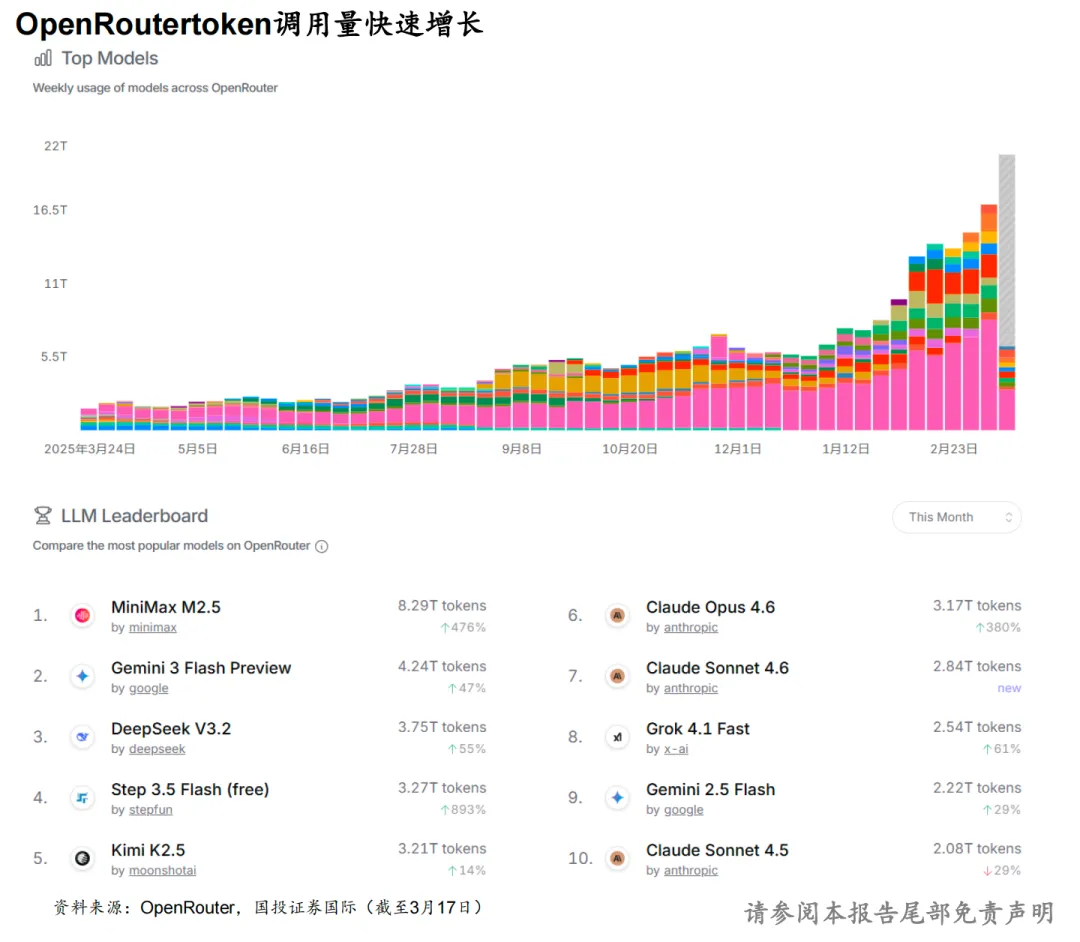The height and width of the screenshot is (942, 1080).
Task: Open the google link under Gemini 2.5 Flash
Action: (x=683, y=809)
